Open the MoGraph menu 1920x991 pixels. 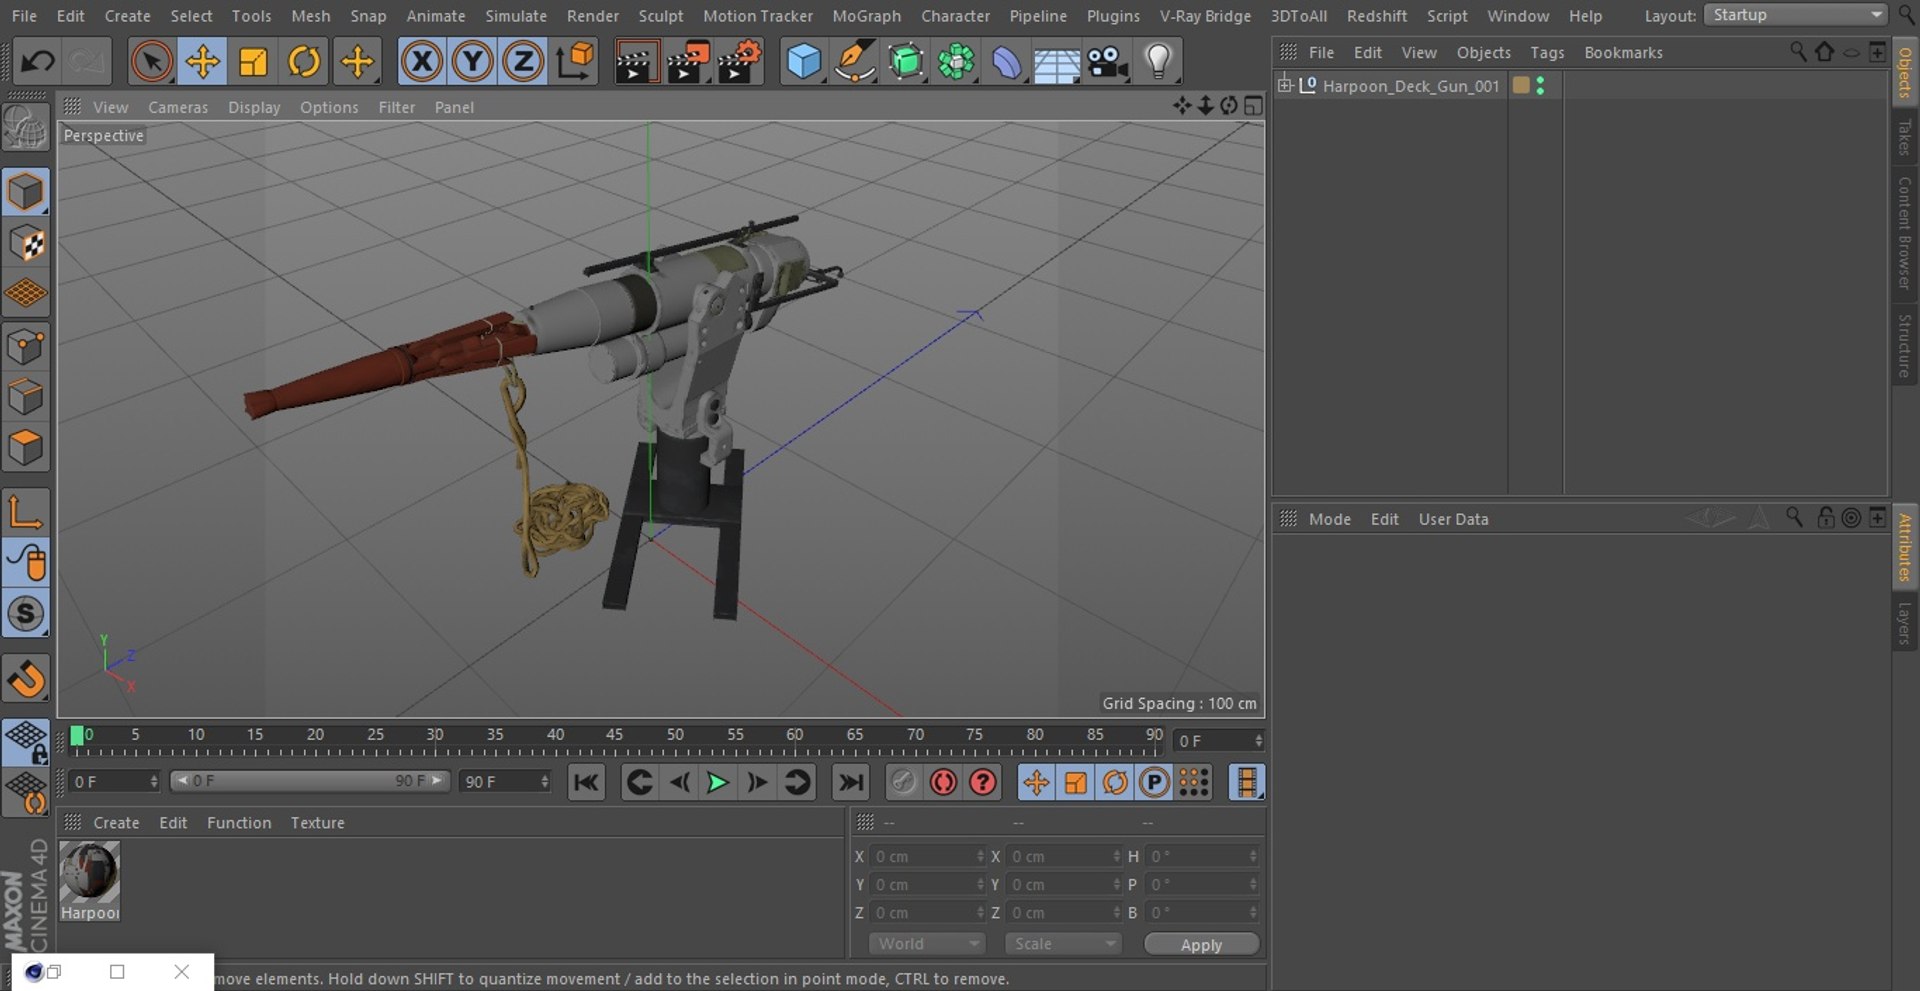coord(866,16)
